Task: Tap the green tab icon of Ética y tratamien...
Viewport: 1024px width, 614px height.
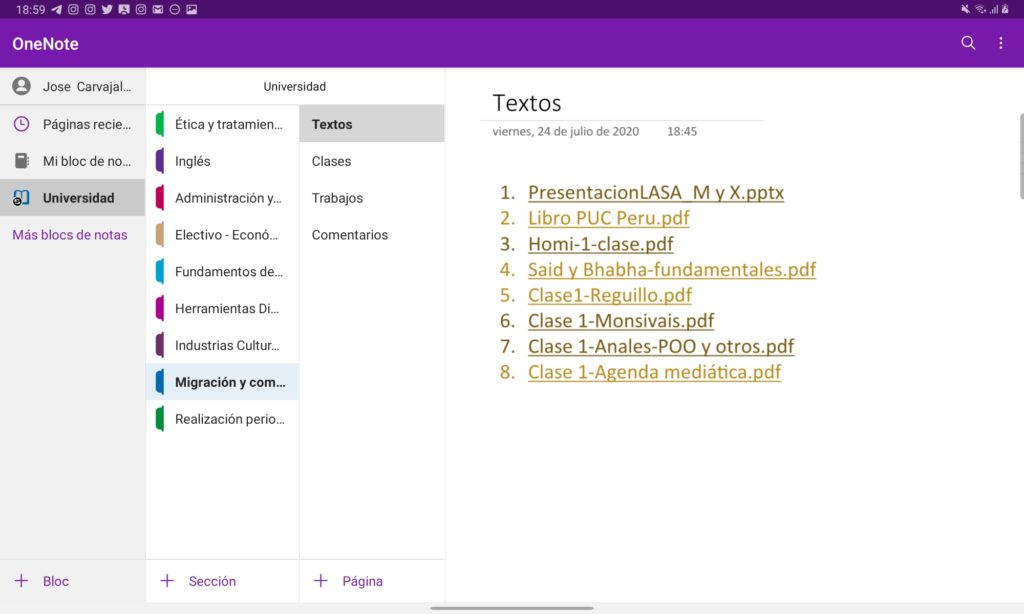Action: pos(160,124)
